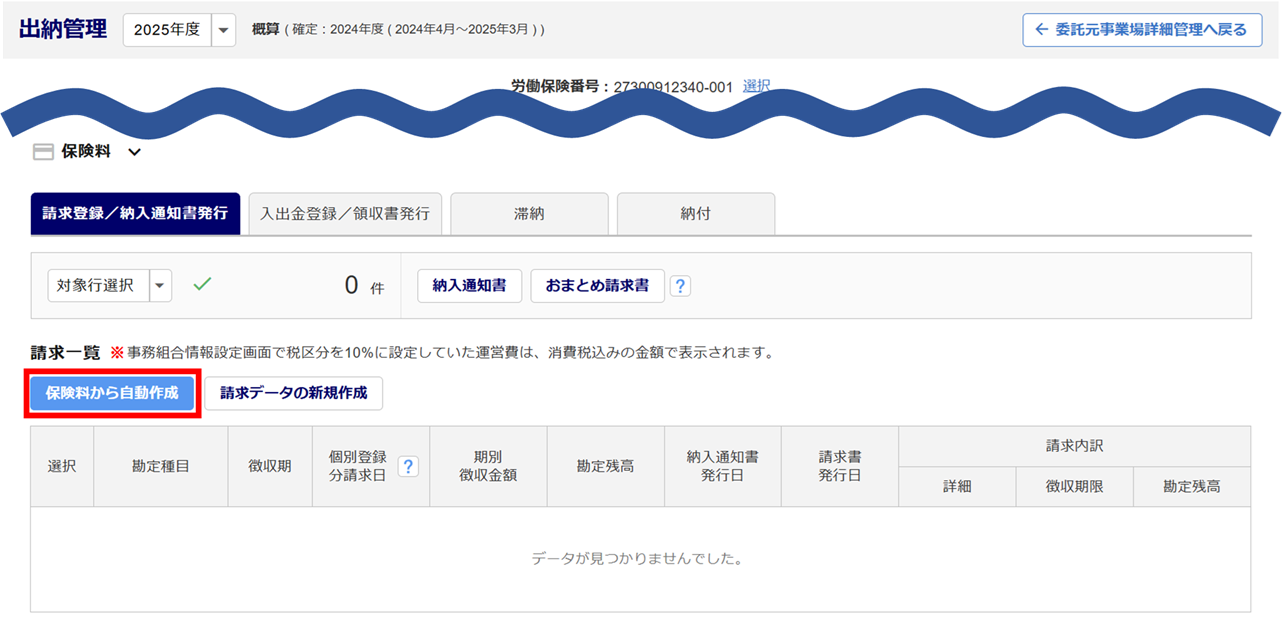Click the green checkmark icon
1282x625 pixels.
[x=202, y=285]
